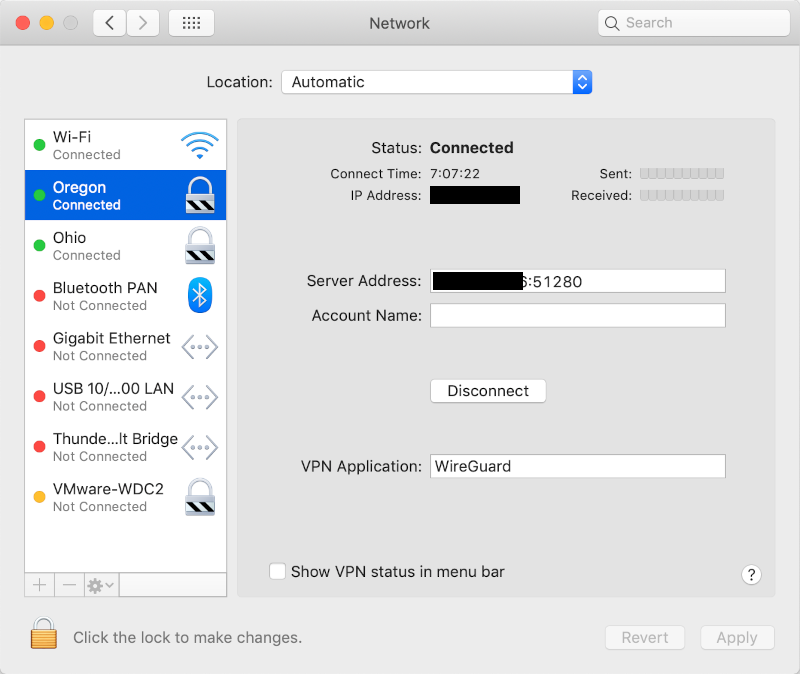Open the help question mark button
The width and height of the screenshot is (800, 674).
[751, 575]
